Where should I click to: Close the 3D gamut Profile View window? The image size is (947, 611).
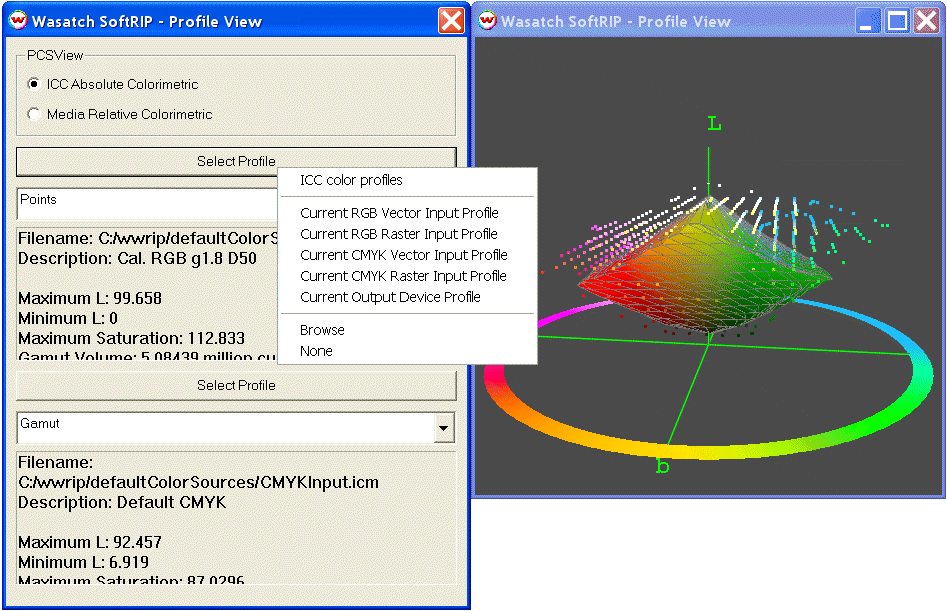pos(926,21)
